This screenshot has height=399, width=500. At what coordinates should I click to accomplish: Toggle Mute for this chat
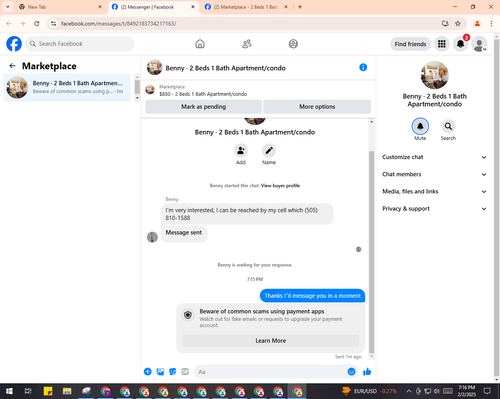point(420,126)
